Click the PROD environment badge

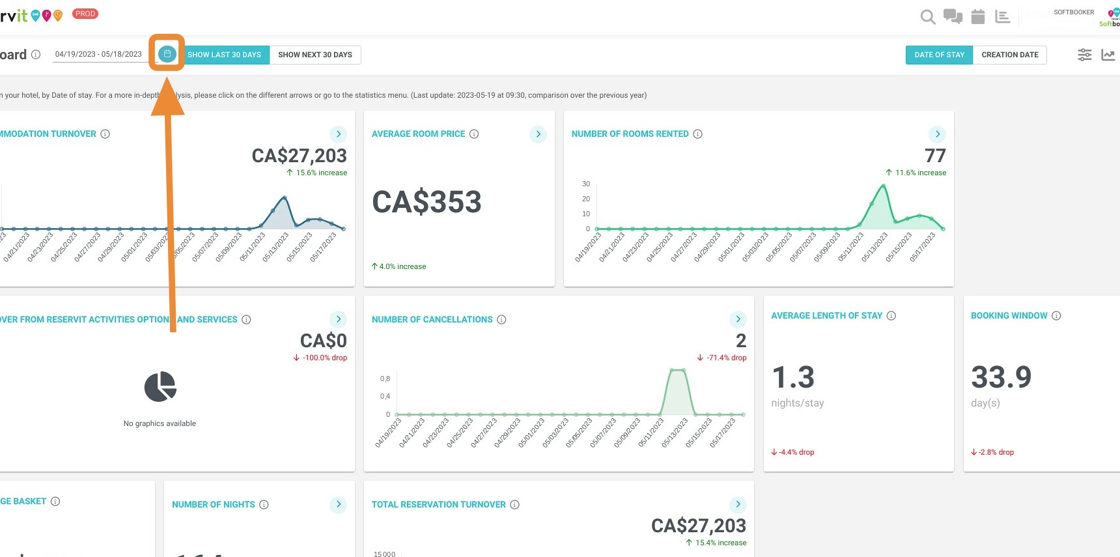[x=85, y=14]
